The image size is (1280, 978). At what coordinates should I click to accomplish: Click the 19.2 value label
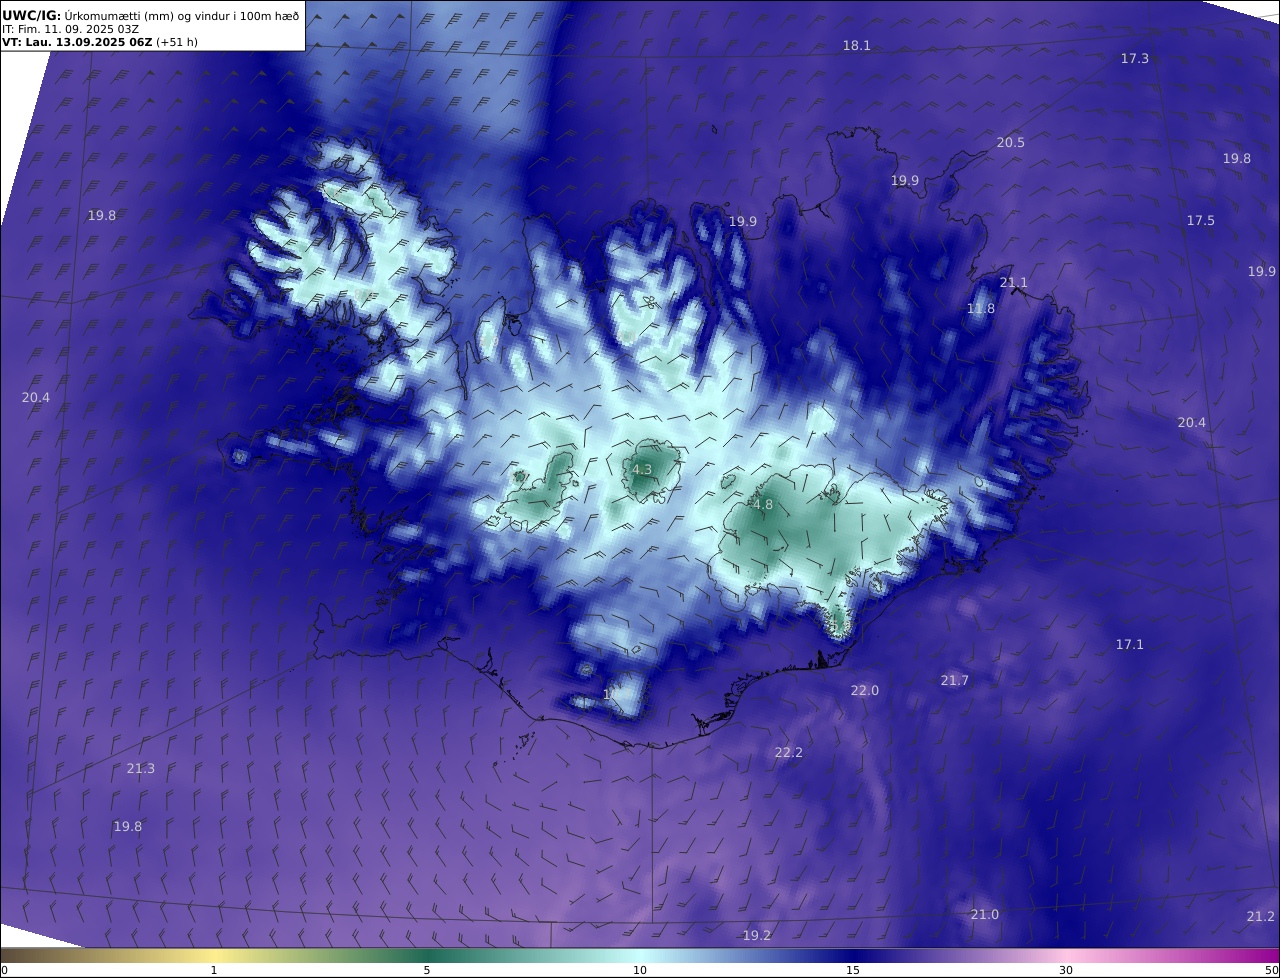click(757, 936)
